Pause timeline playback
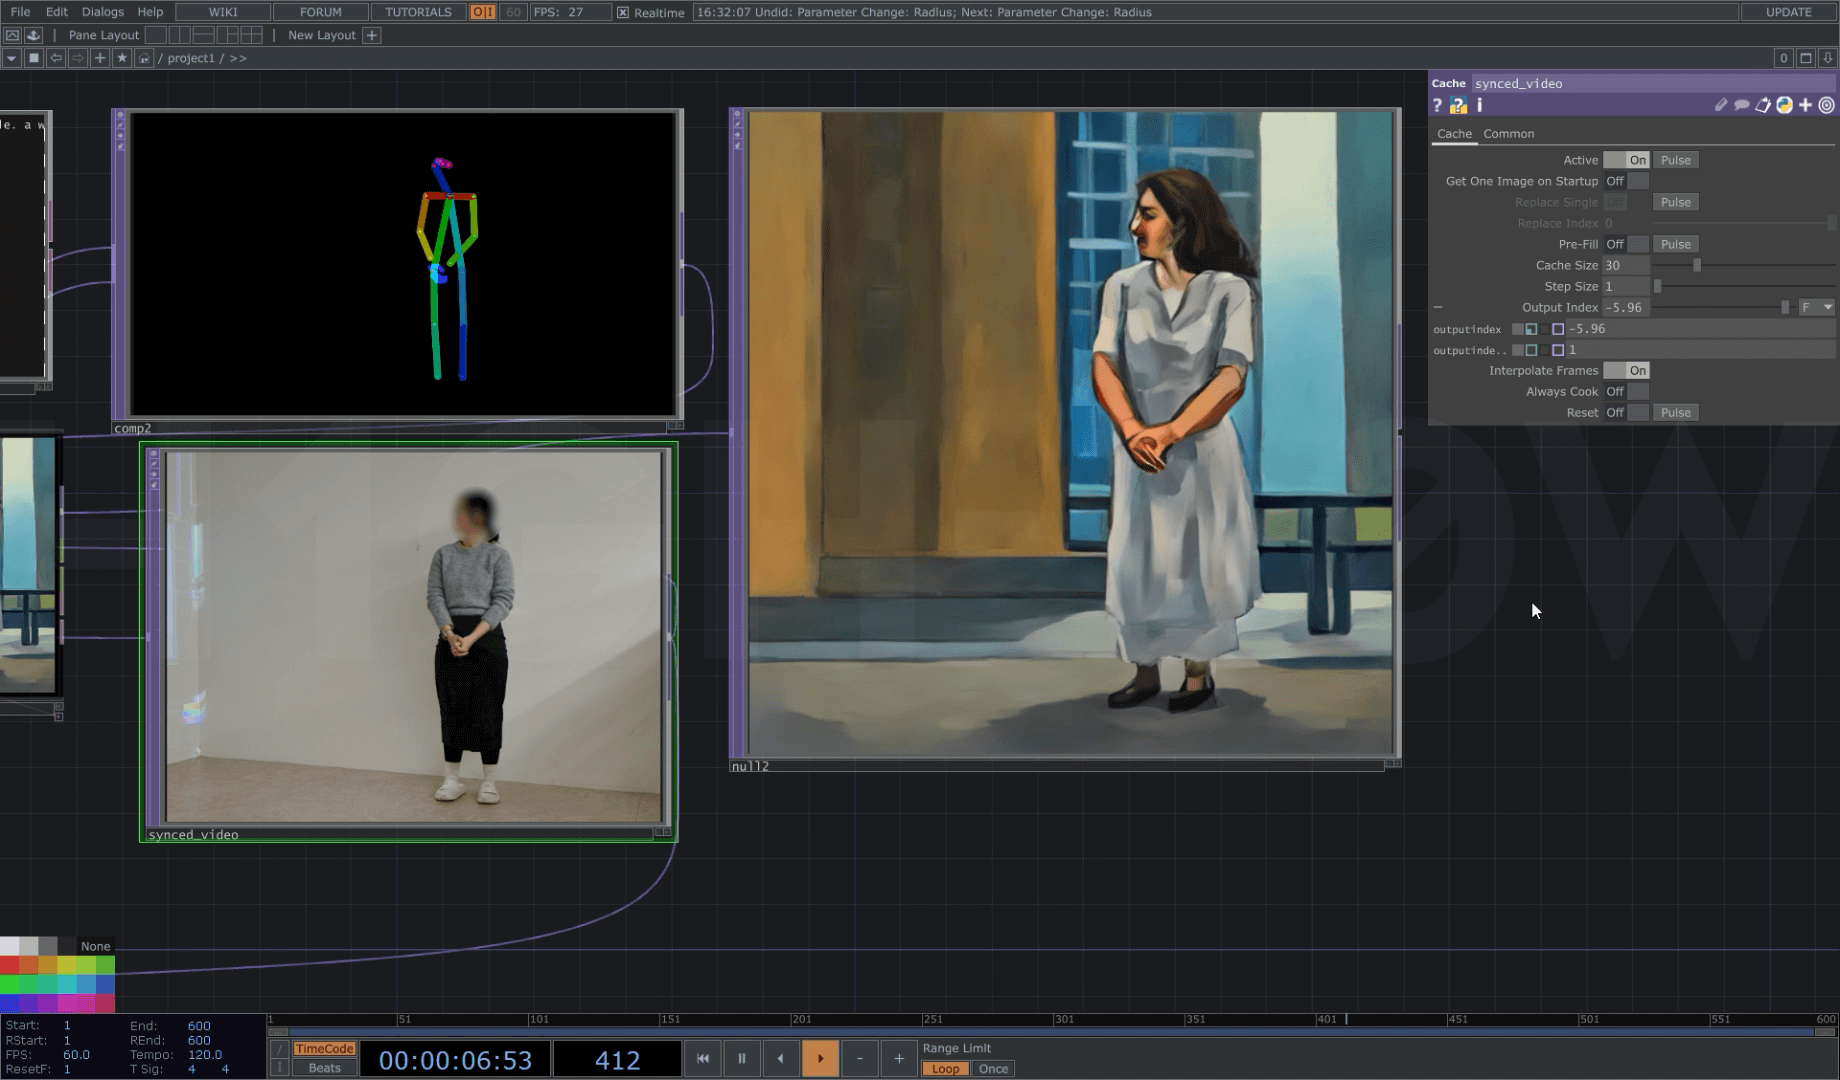This screenshot has width=1840, height=1080. tap(741, 1058)
